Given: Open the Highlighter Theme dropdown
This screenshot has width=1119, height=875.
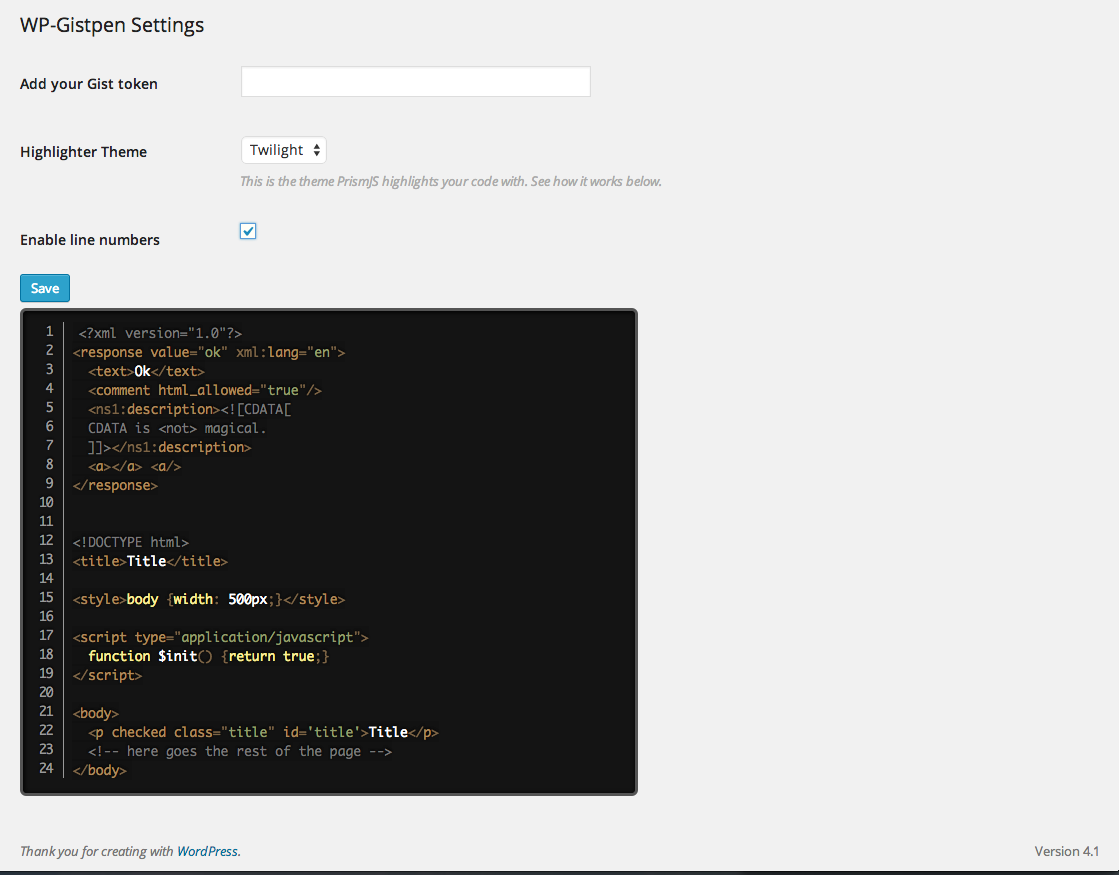Looking at the screenshot, I should click(284, 150).
